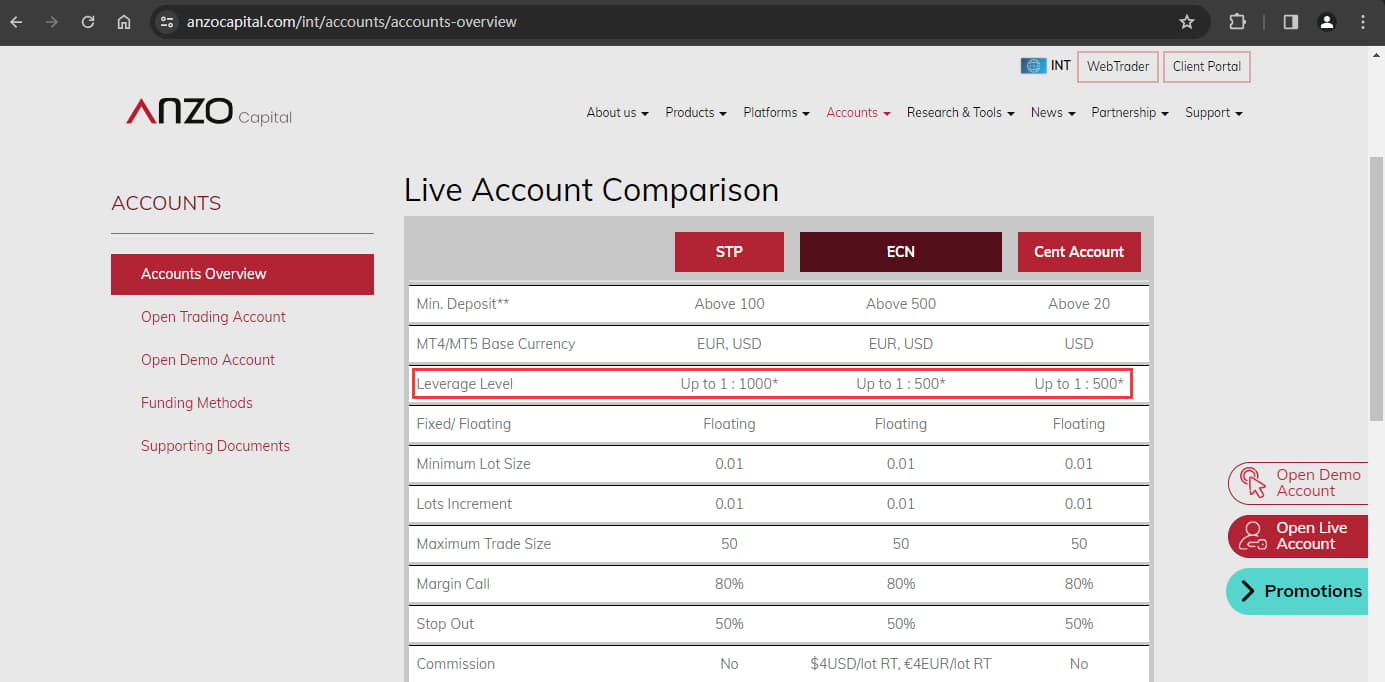Open the Client Portal button

[1207, 67]
